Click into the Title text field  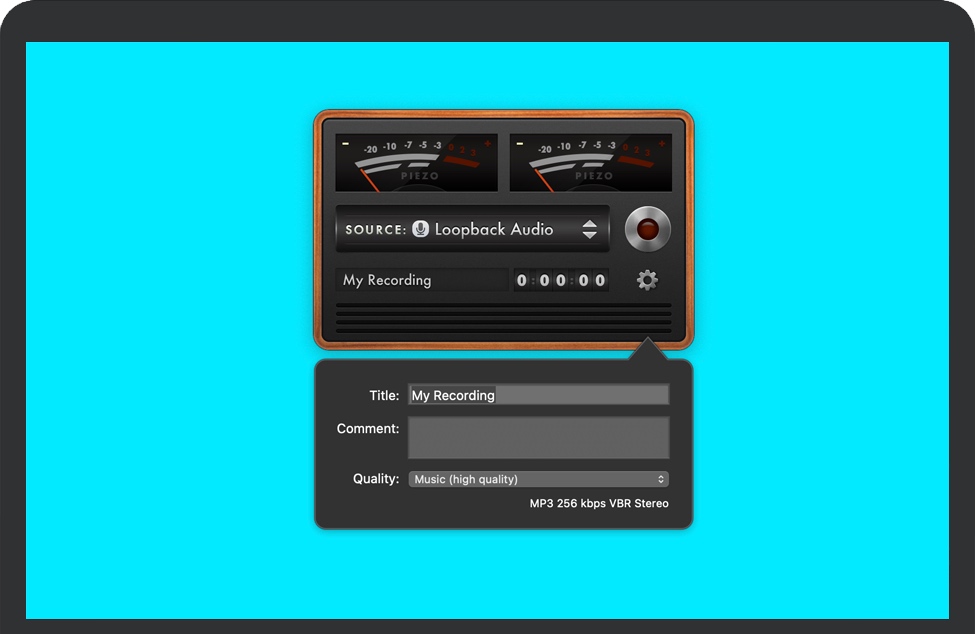(538, 395)
